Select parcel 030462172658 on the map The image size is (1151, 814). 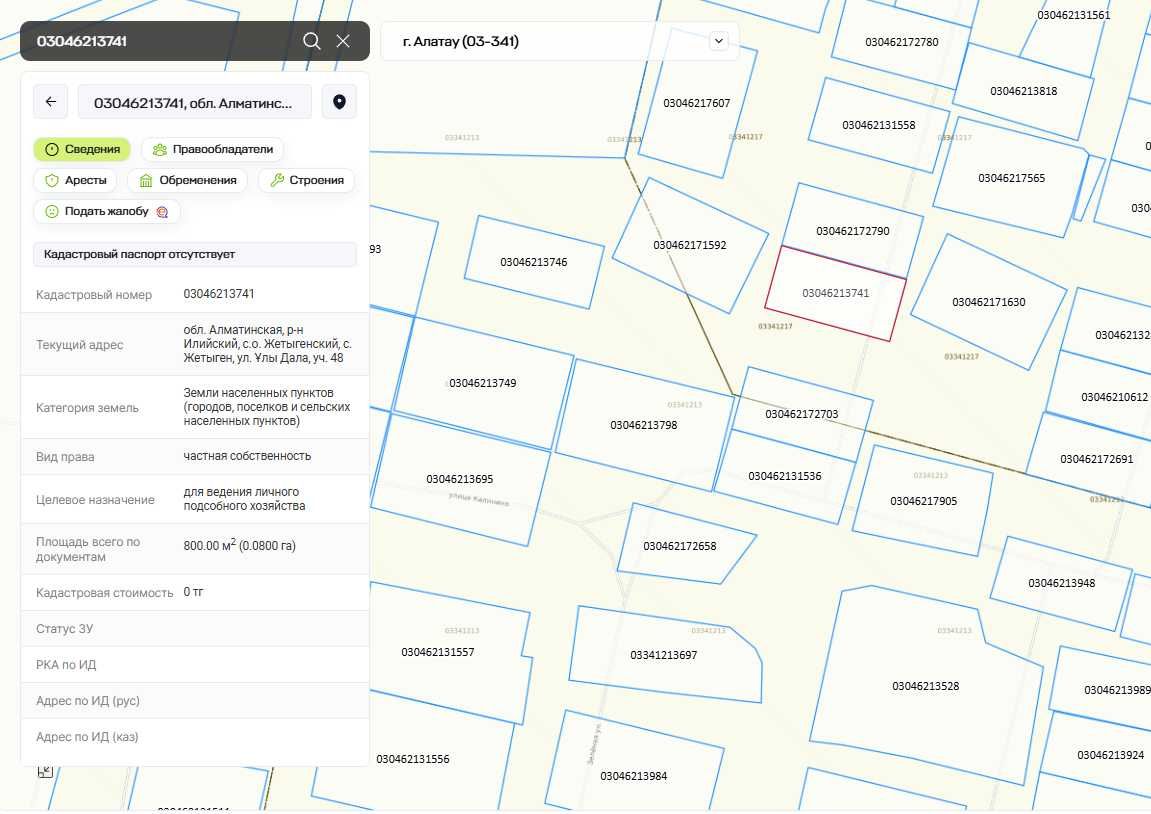pyautogui.click(x=680, y=546)
